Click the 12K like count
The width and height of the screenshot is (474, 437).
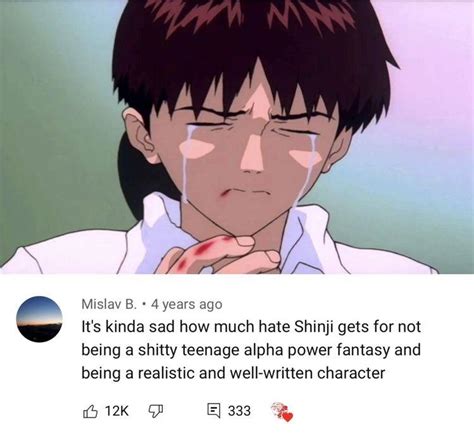117,411
